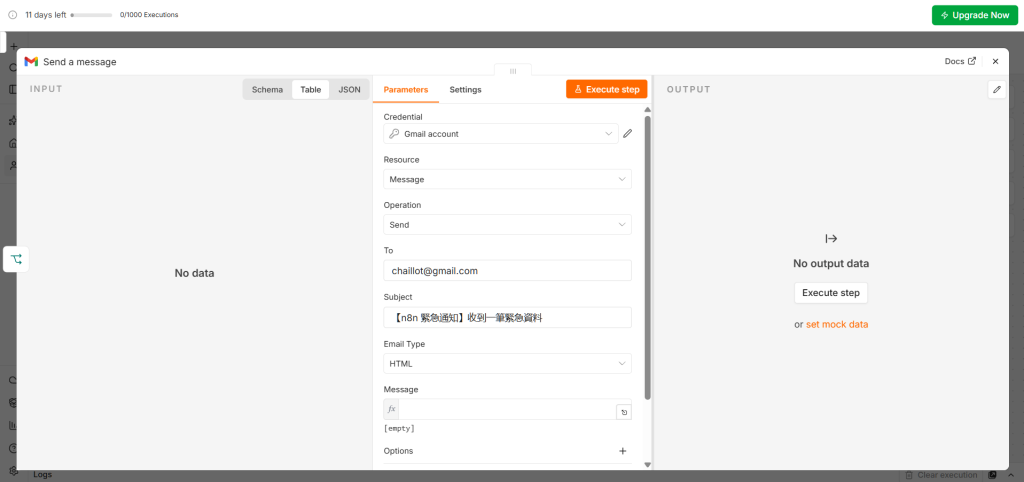Switch to the Parameters tab
1024x482 pixels.
pyautogui.click(x=406, y=89)
